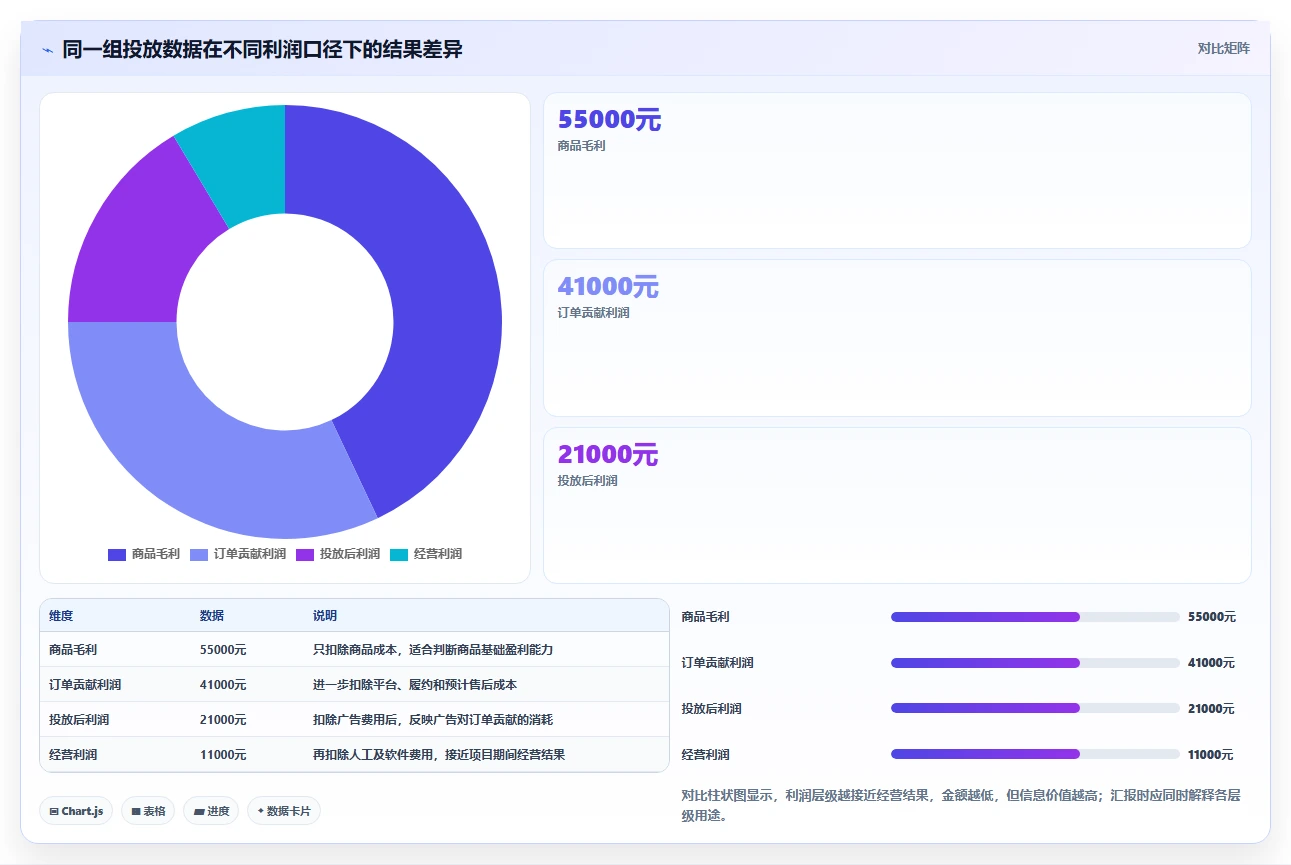Click 41000元 value beside progress bar

tap(1211, 663)
